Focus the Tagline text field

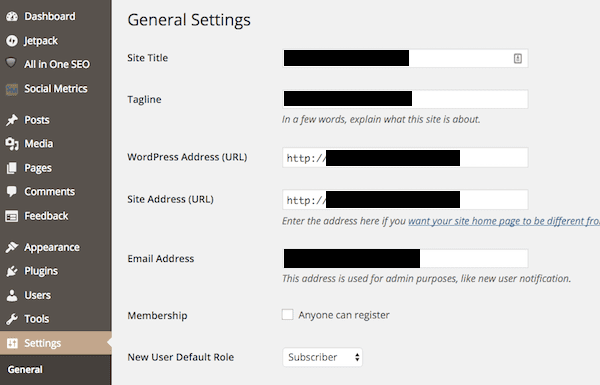point(405,99)
